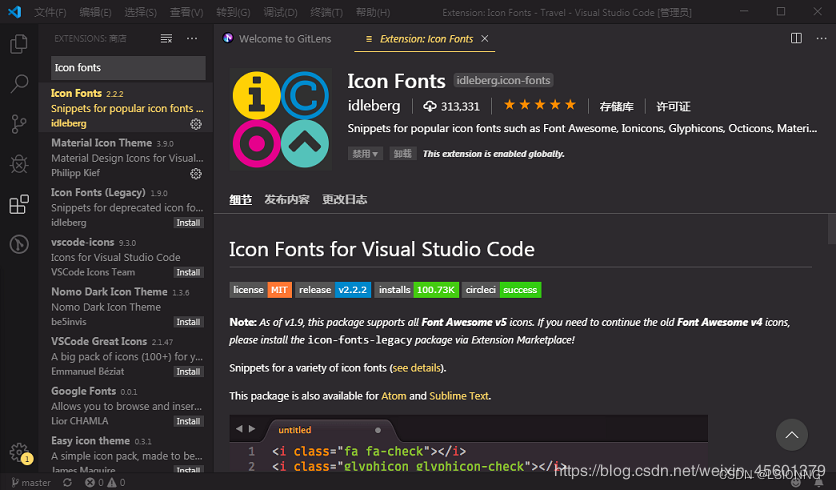Click the details page vertical scrollbar
The width and height of the screenshot is (836, 490).
832,228
